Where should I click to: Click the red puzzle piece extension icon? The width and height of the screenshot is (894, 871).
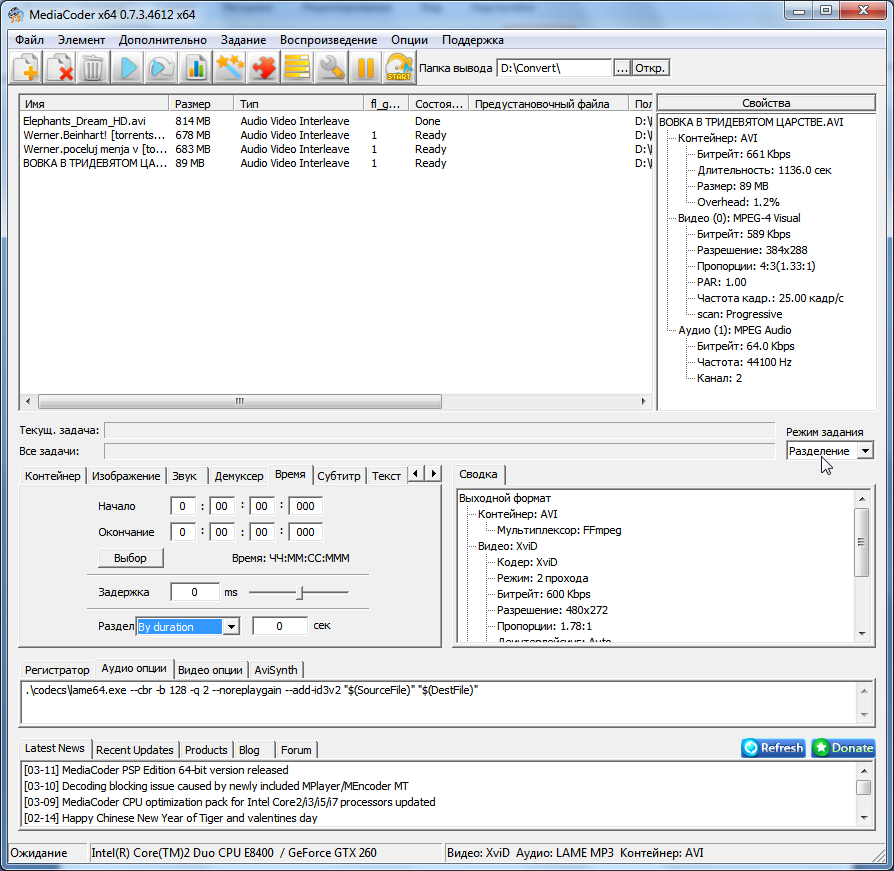(263, 68)
